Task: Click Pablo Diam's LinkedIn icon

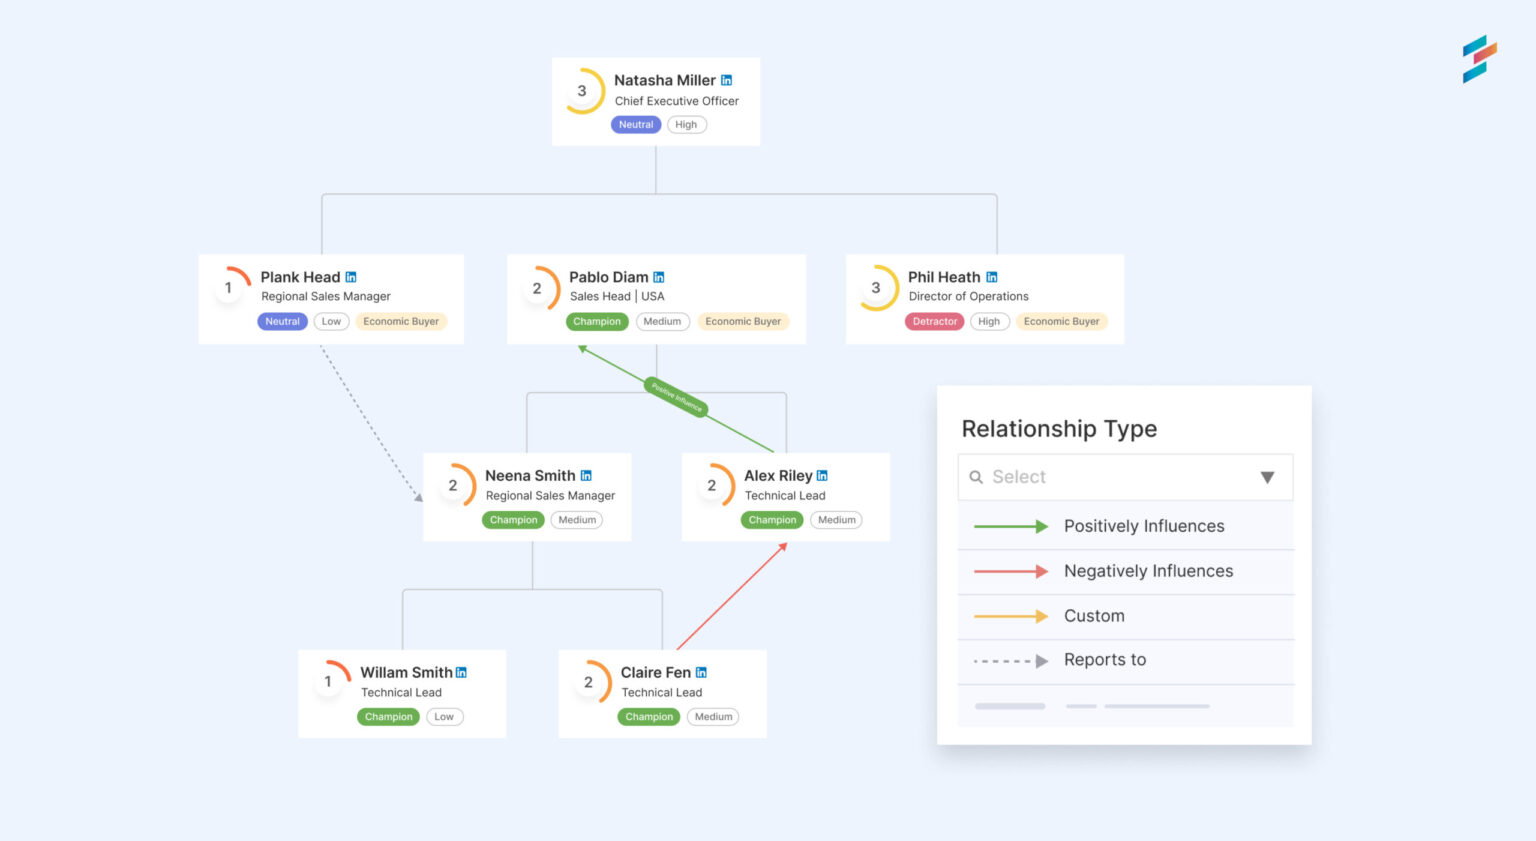Action: [x=659, y=277]
